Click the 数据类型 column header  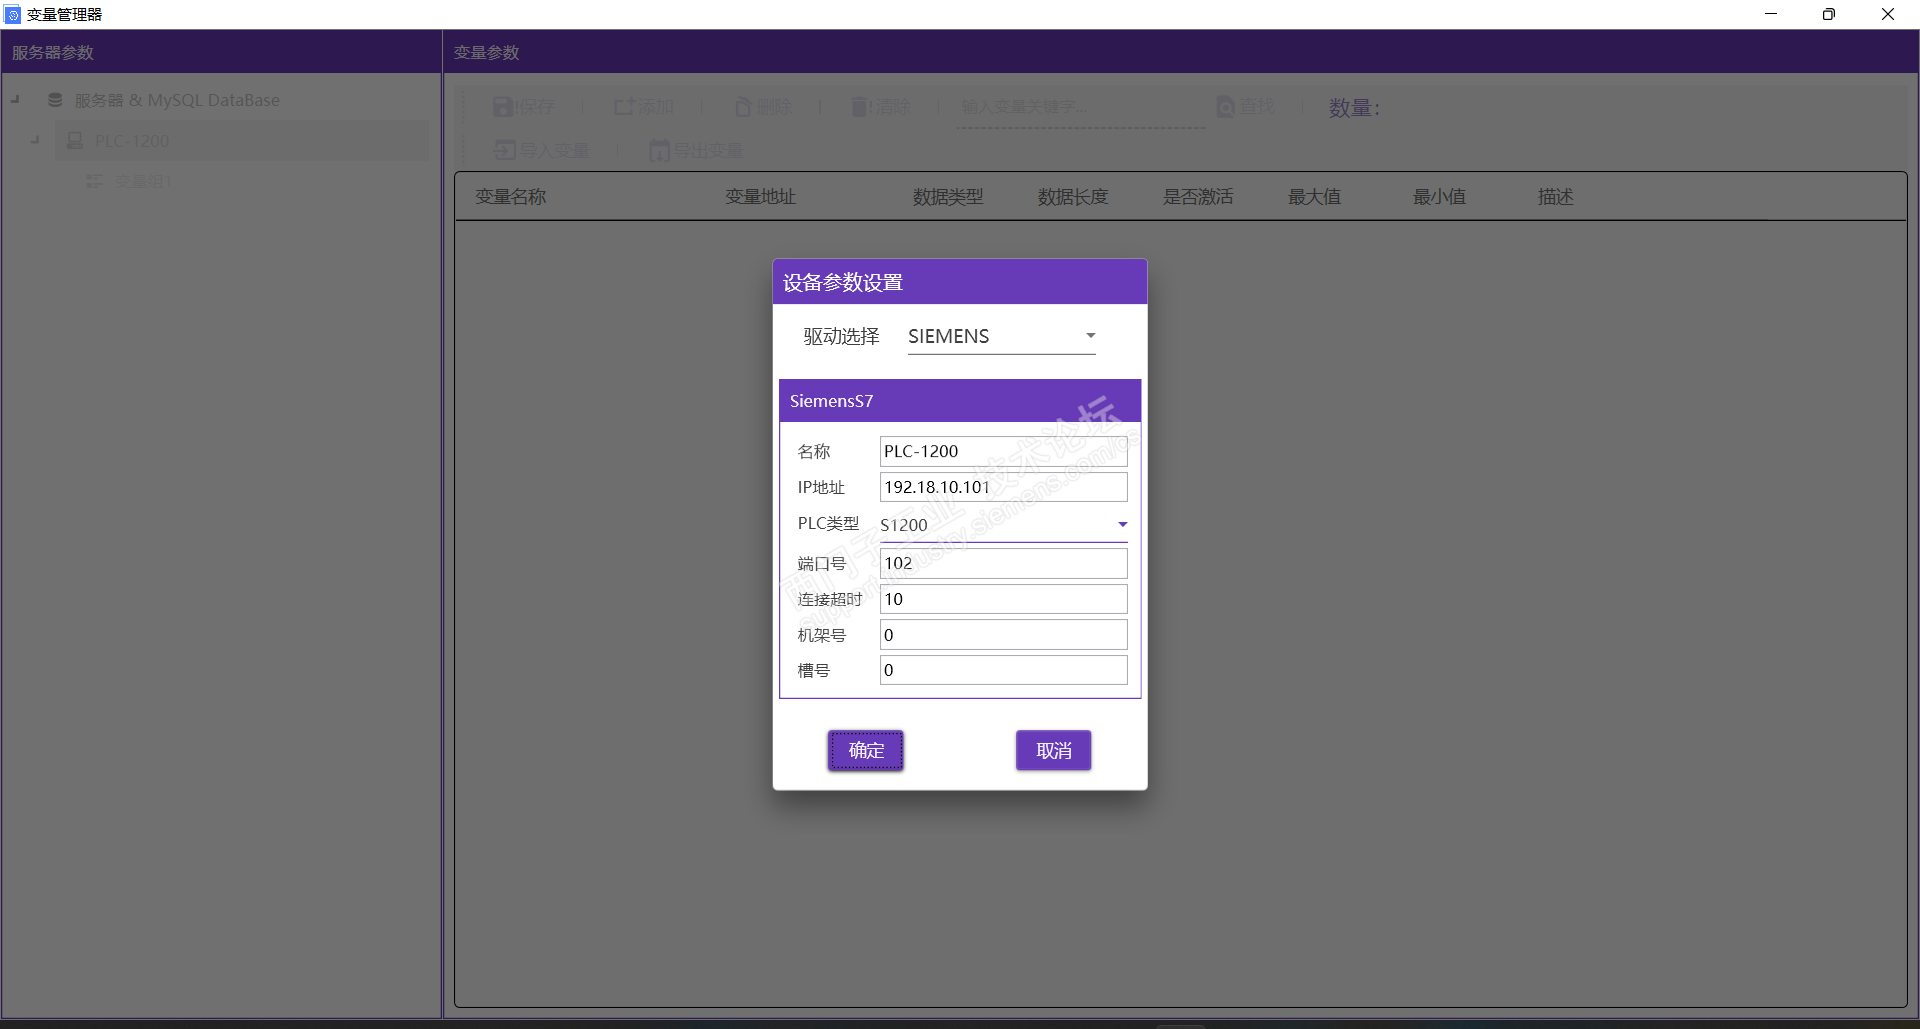(948, 197)
